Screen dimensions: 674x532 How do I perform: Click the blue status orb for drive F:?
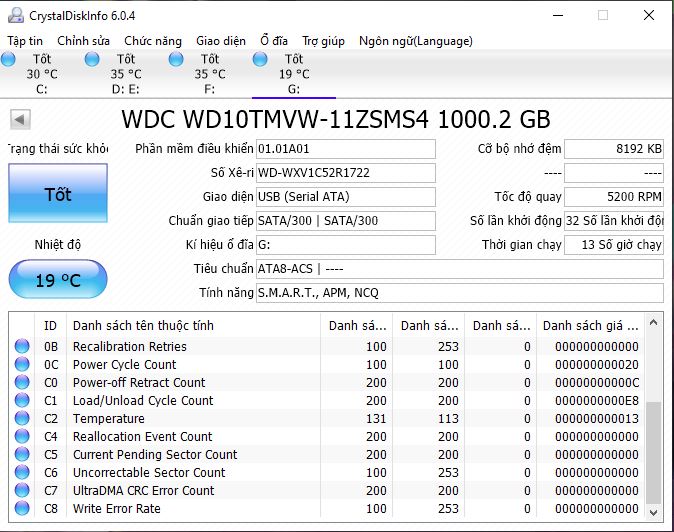[176, 59]
